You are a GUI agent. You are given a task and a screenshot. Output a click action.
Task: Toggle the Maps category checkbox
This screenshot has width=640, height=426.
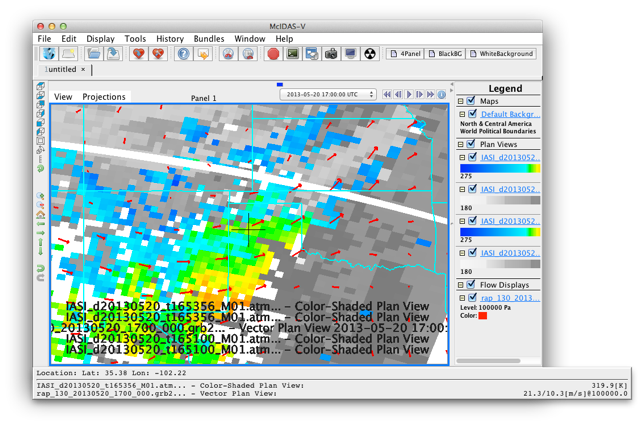[x=472, y=101]
